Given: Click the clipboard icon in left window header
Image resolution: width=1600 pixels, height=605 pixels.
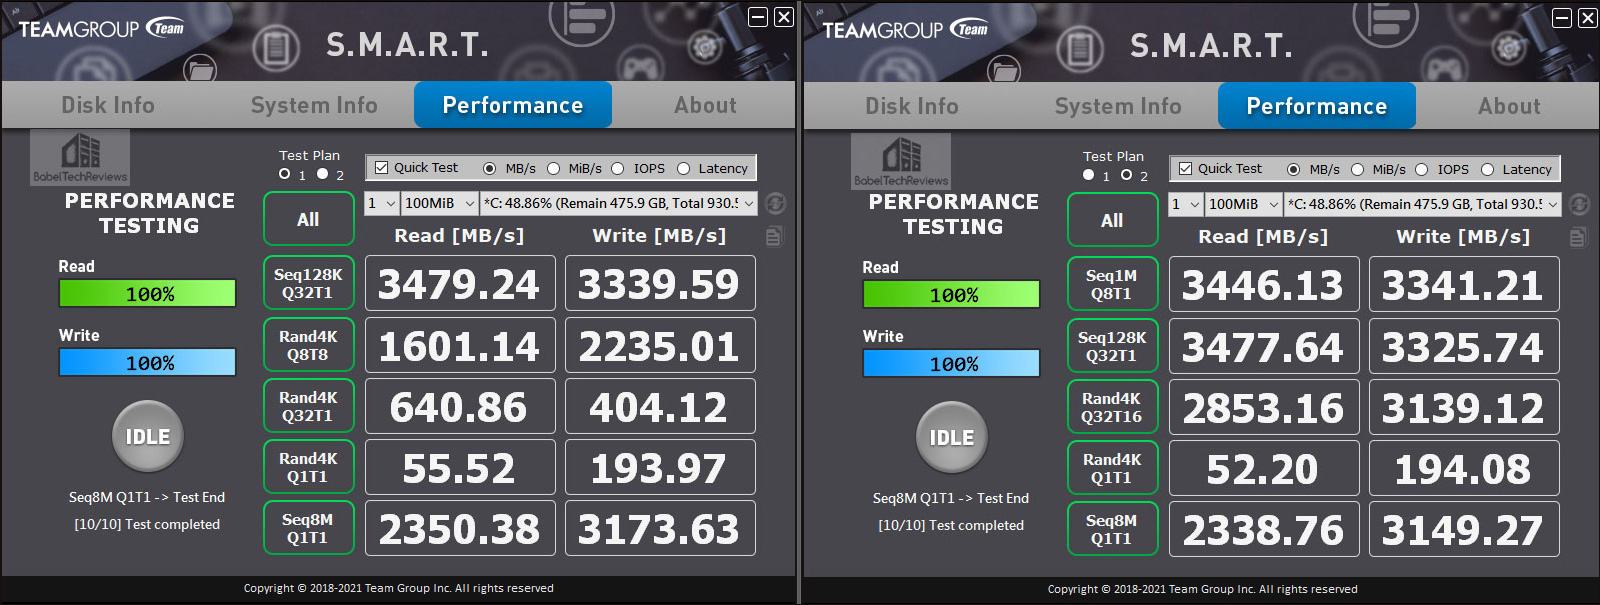Looking at the screenshot, I should [276, 47].
